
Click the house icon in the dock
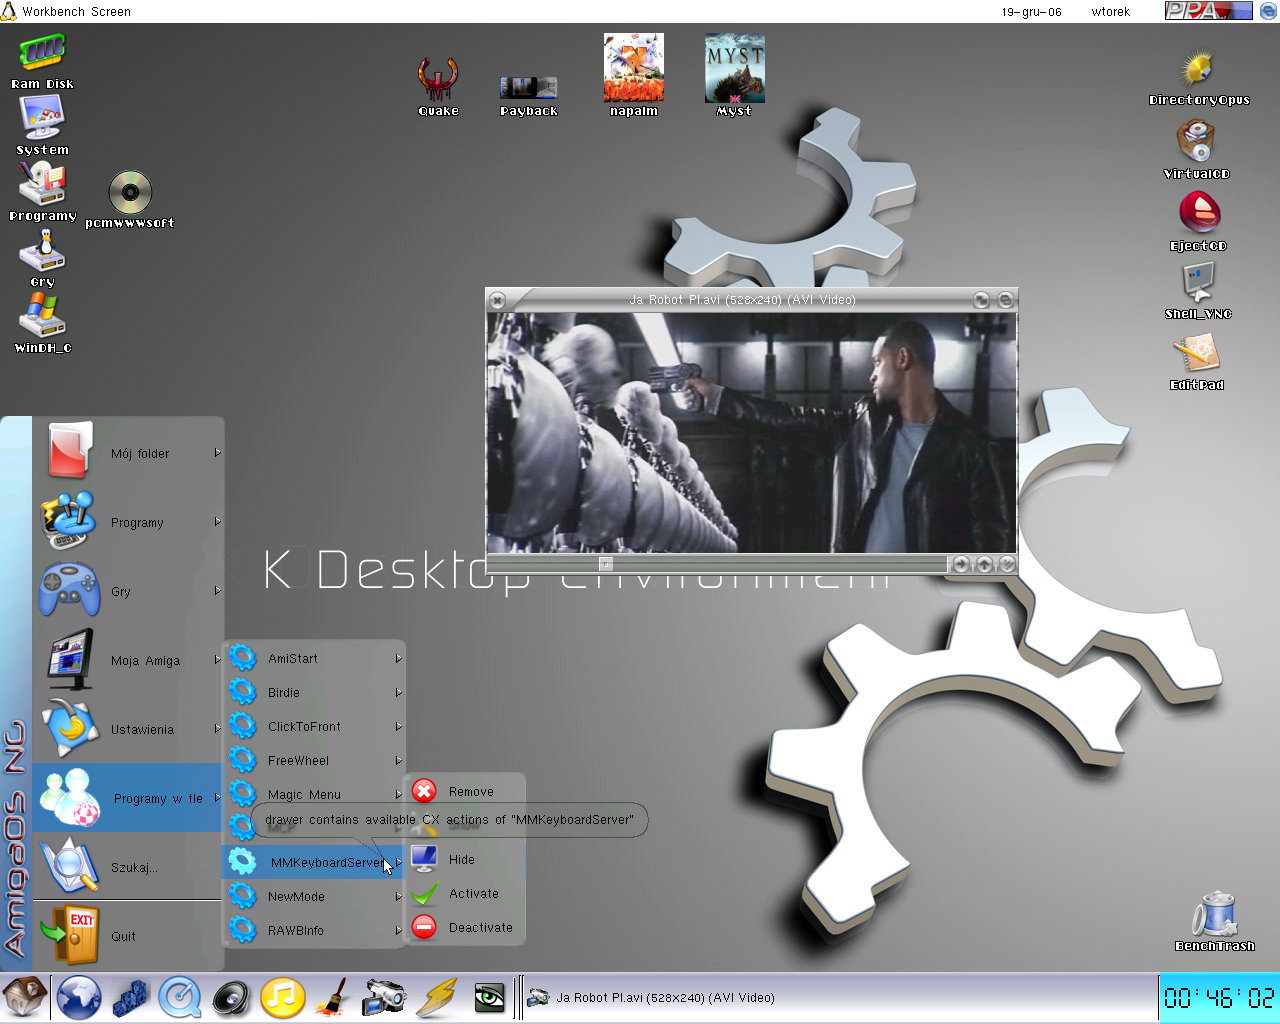pyautogui.click(x=24, y=997)
